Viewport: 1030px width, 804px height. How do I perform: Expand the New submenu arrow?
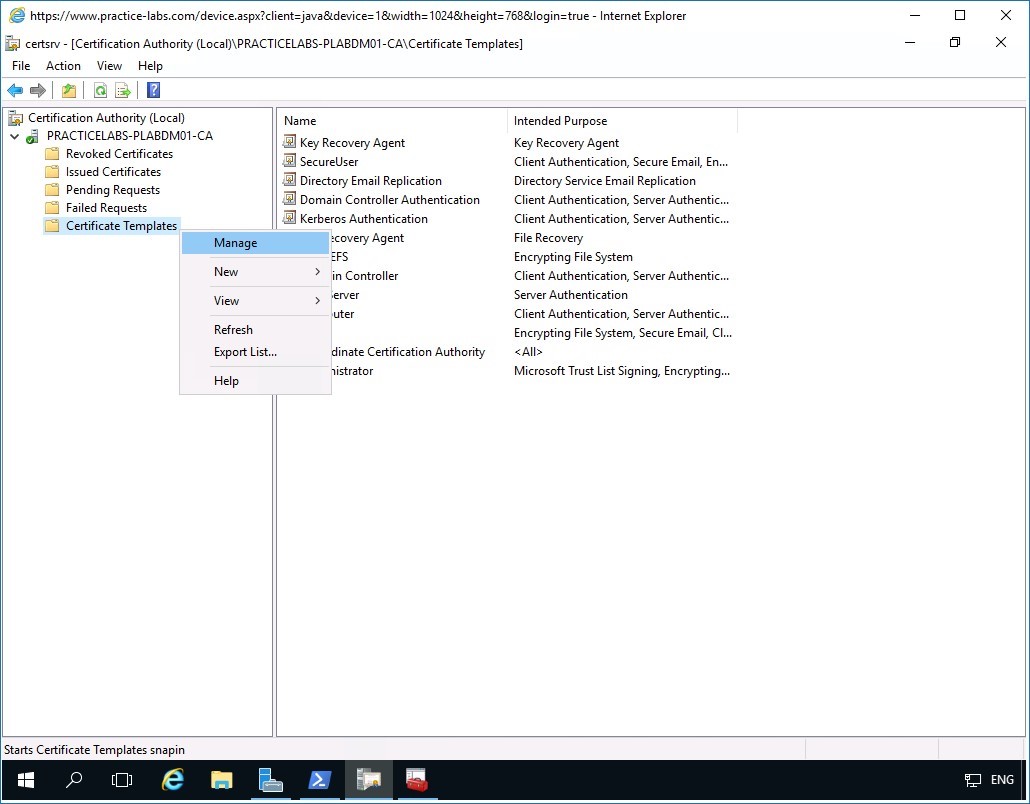click(318, 272)
